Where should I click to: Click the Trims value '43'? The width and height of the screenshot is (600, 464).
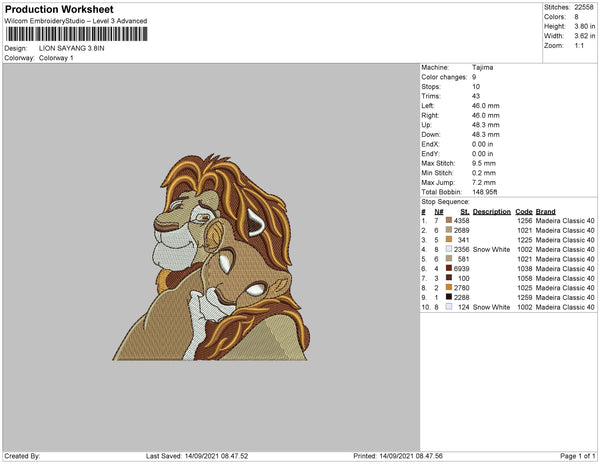(x=476, y=96)
